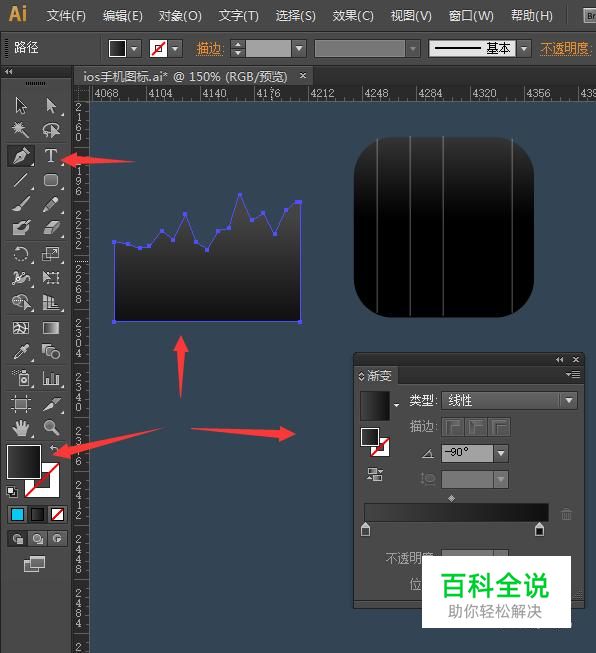
Task: Open gradient preset swatch dropdown arrow
Action: click(396, 405)
